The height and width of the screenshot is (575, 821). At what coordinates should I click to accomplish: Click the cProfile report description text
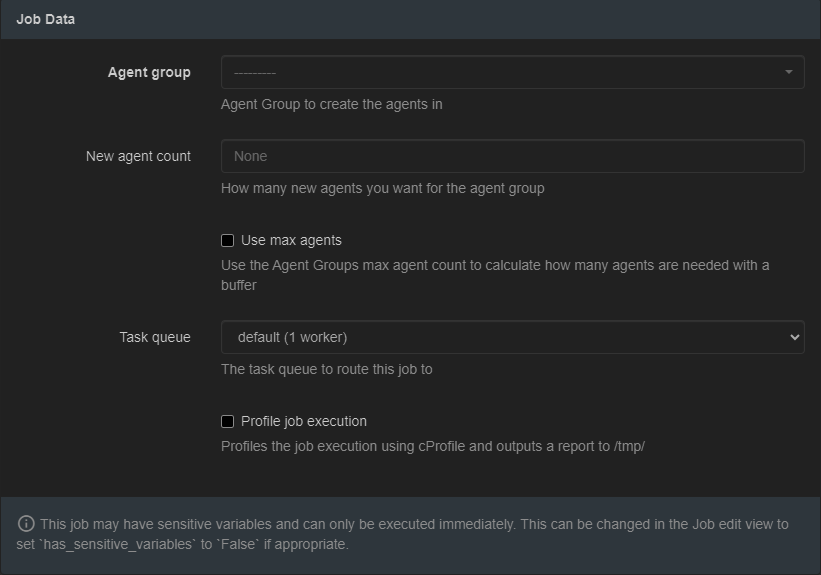432,446
